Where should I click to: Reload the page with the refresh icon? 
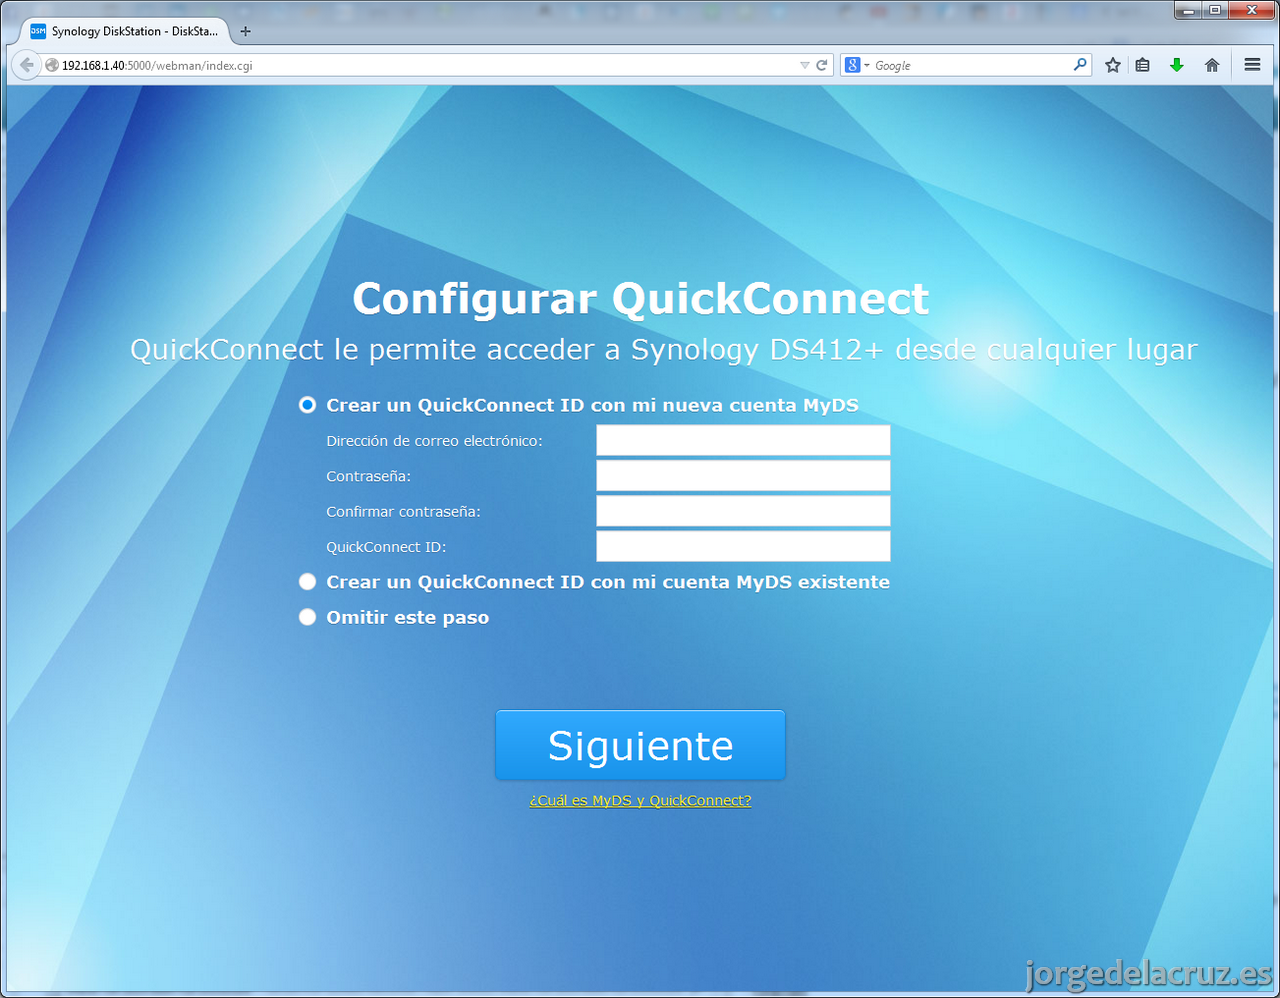tap(822, 65)
